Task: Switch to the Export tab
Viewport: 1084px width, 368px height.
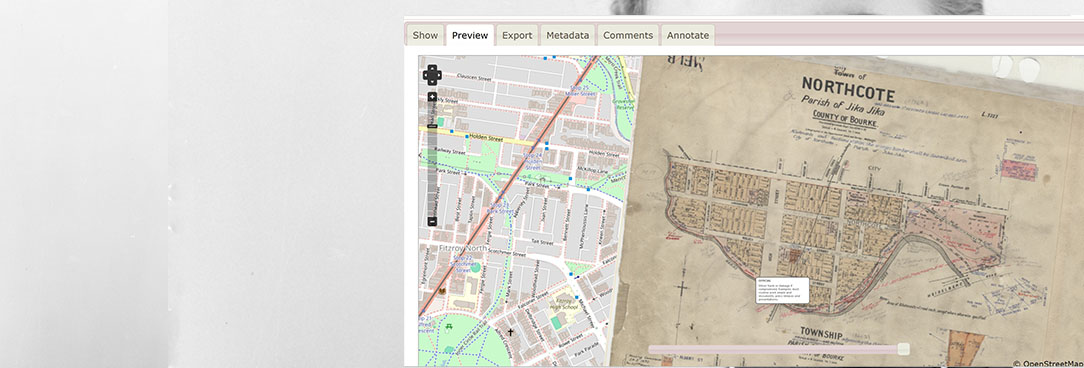Action: pos(517,35)
